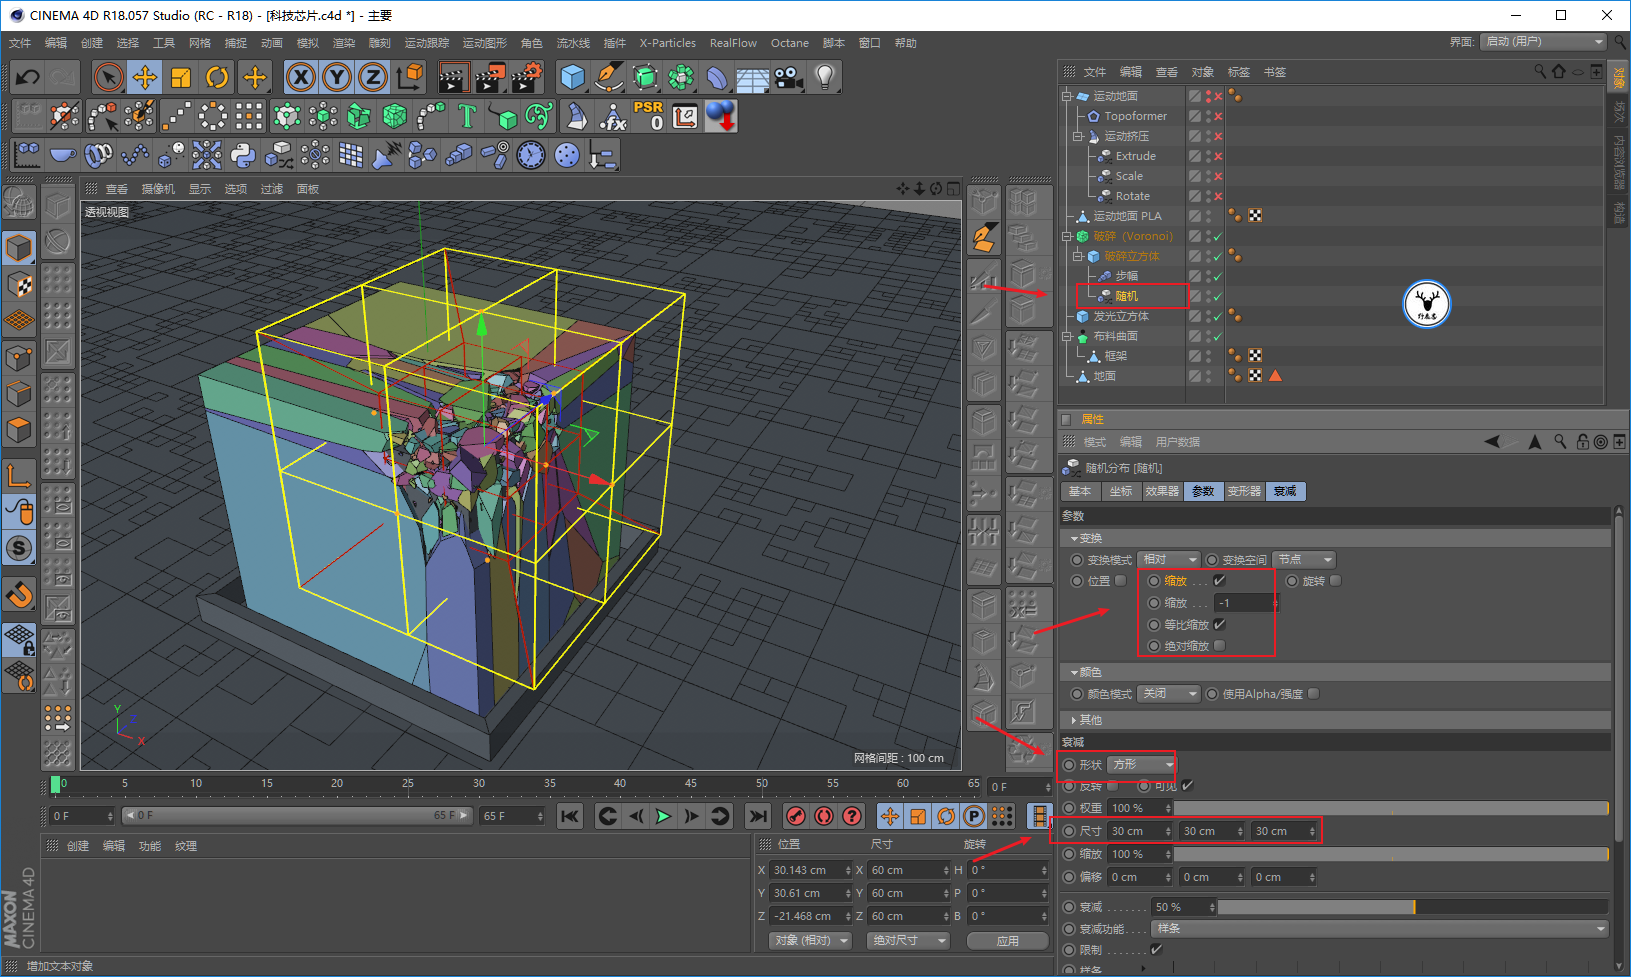The width and height of the screenshot is (1631, 977).
Task: Add a cube primitive object
Action: (573, 77)
